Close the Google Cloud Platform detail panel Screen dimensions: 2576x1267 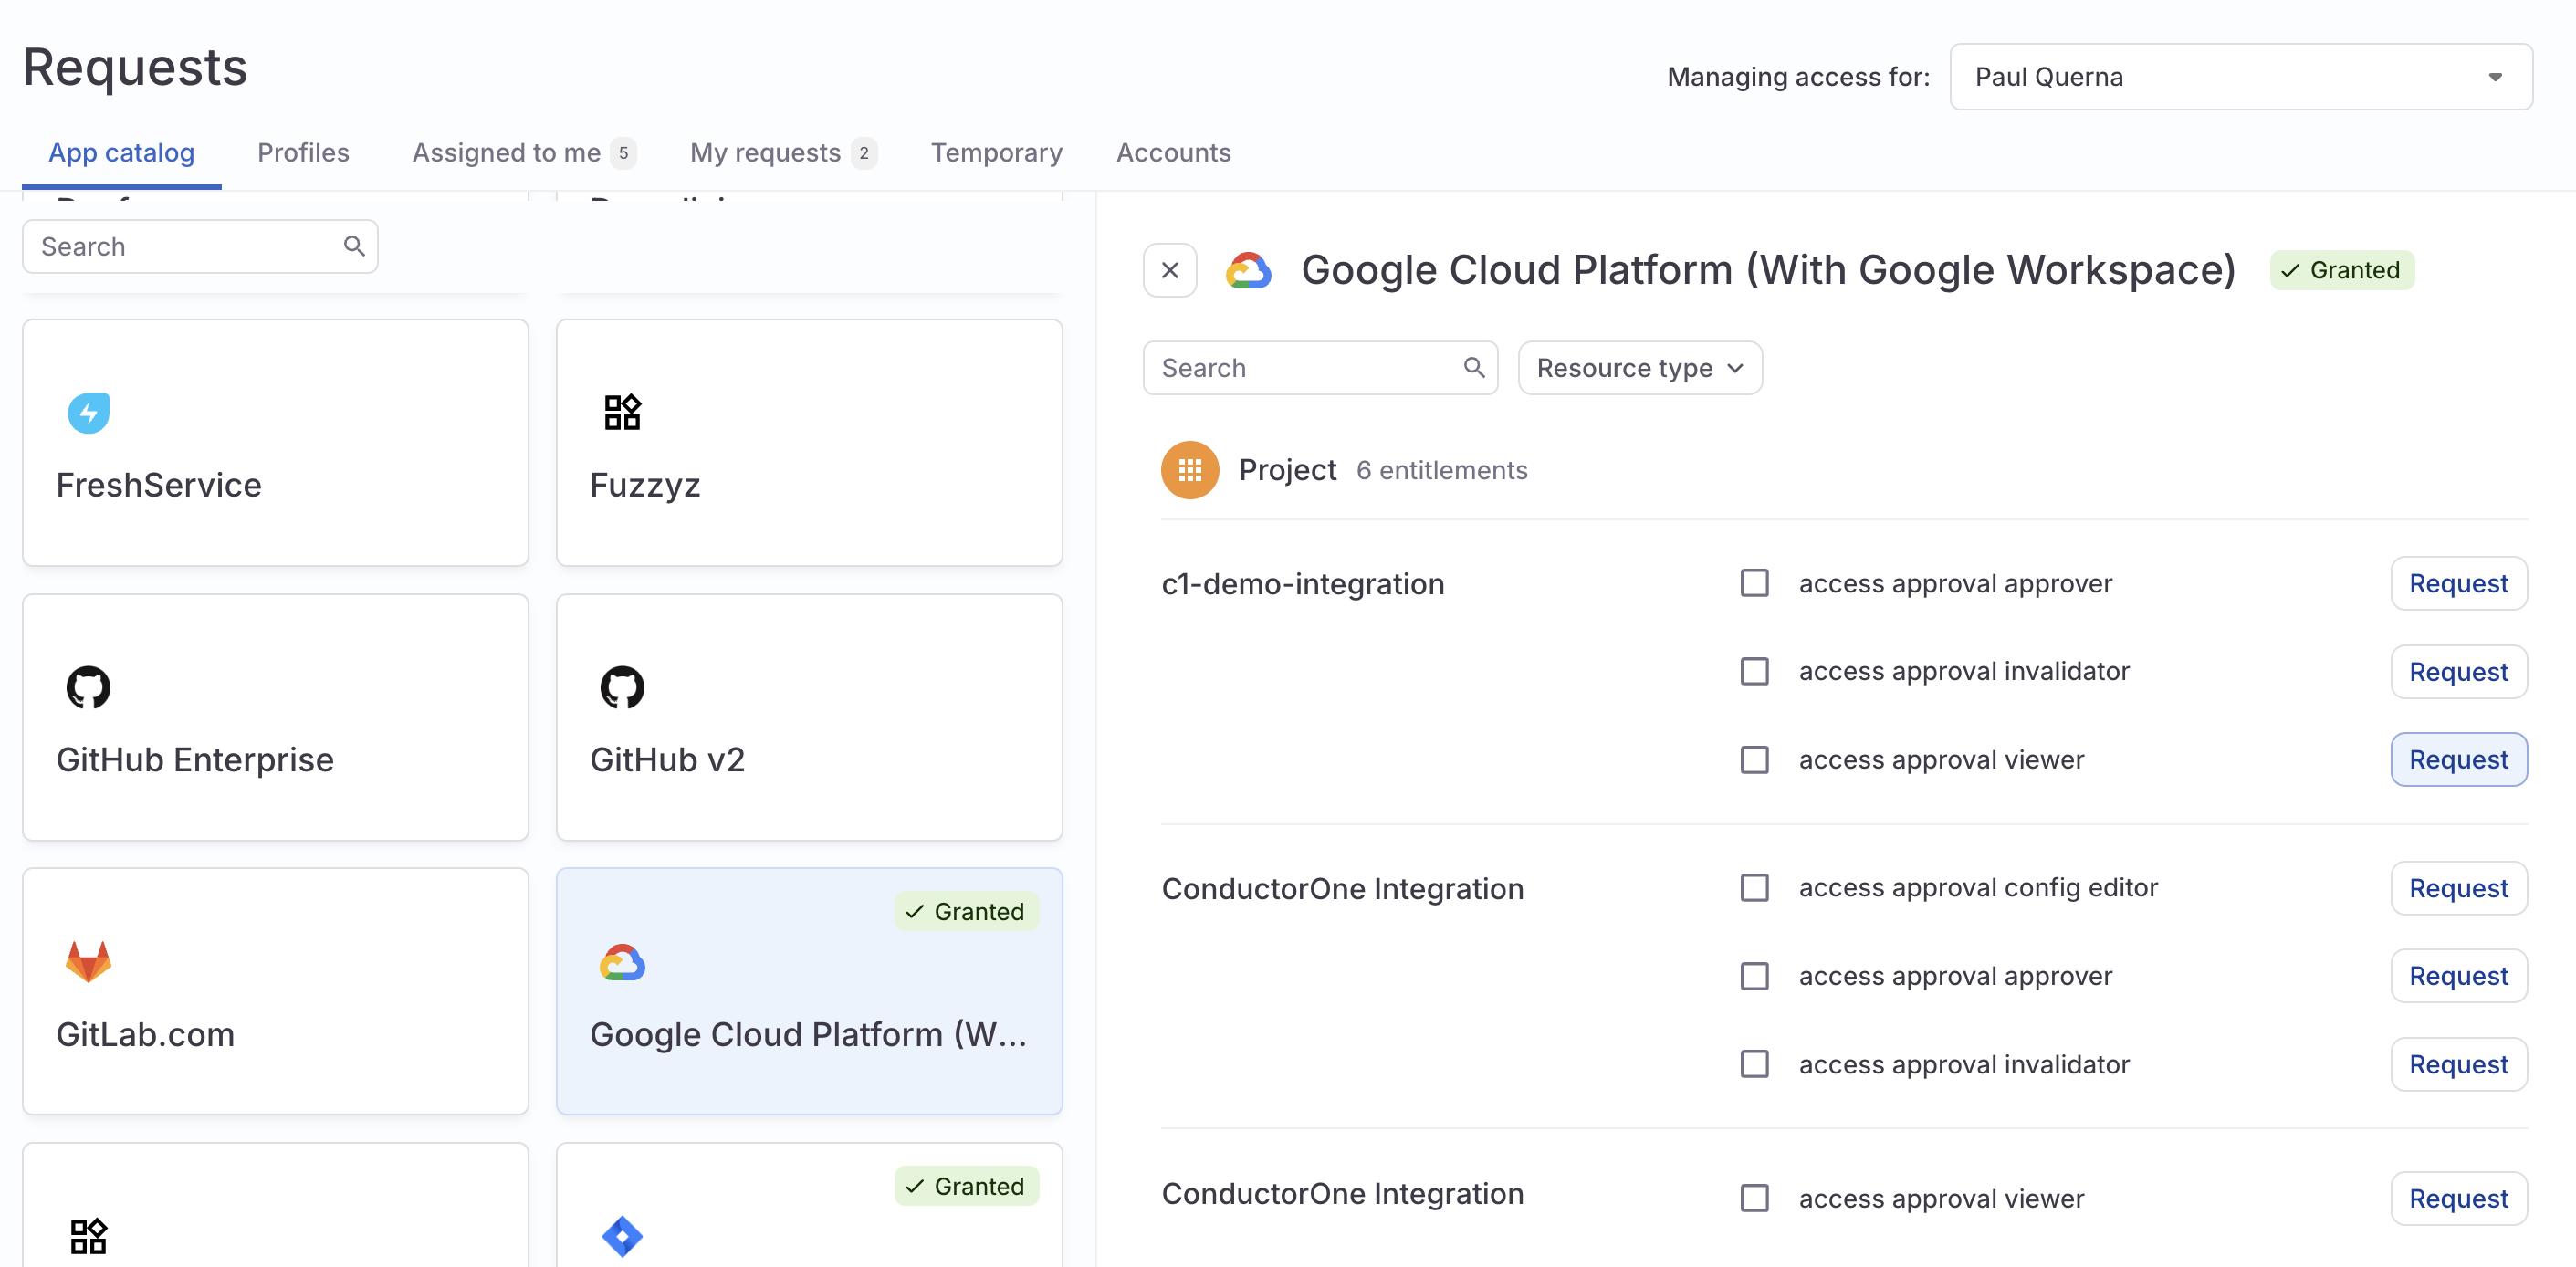pos(1170,270)
